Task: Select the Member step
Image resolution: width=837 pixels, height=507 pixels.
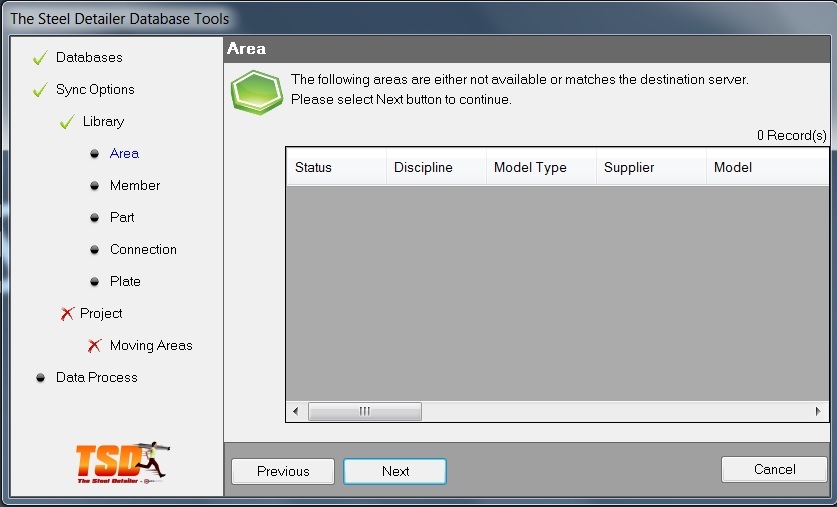Action: coord(135,185)
